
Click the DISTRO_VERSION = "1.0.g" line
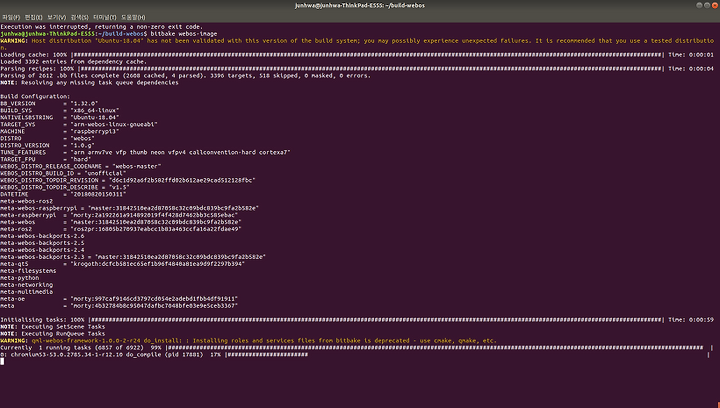pos(49,145)
